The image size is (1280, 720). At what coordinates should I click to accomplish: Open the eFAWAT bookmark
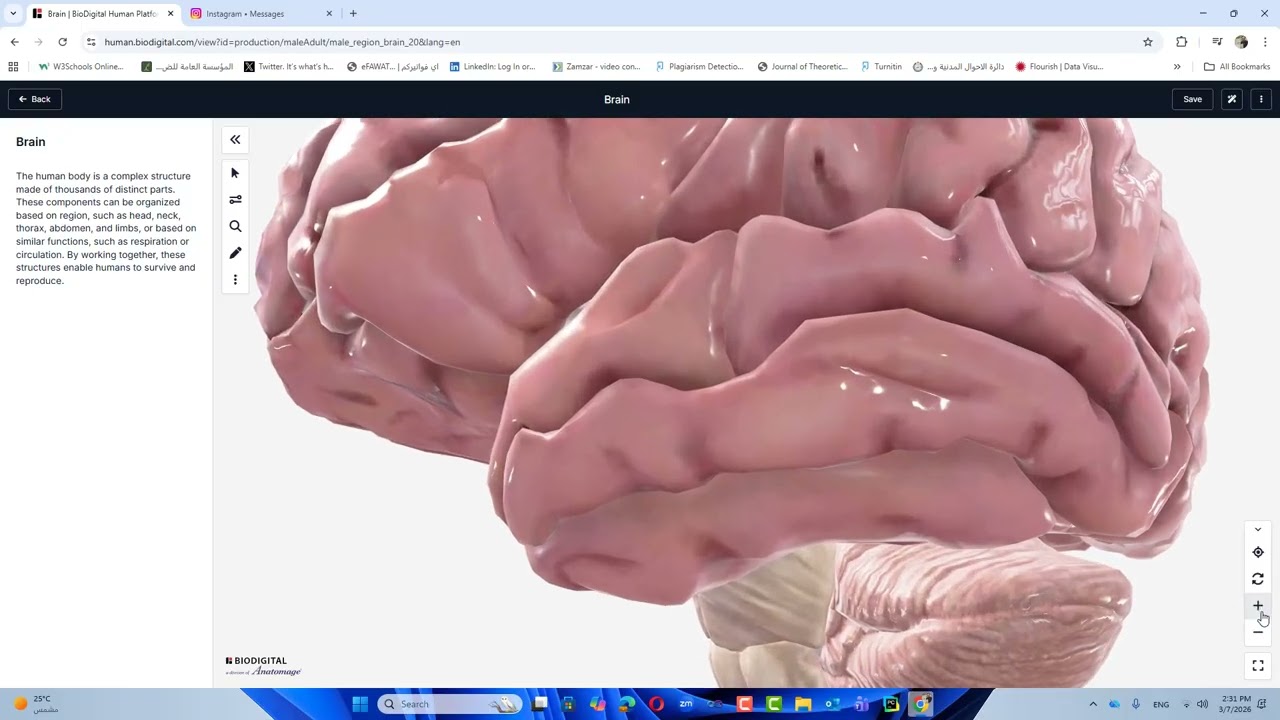click(393, 67)
